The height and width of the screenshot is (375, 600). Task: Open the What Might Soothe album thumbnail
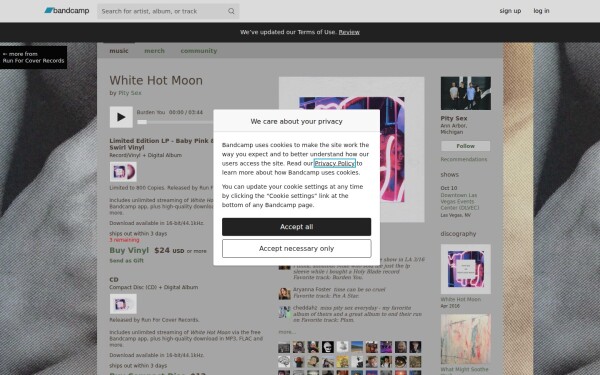point(465,339)
